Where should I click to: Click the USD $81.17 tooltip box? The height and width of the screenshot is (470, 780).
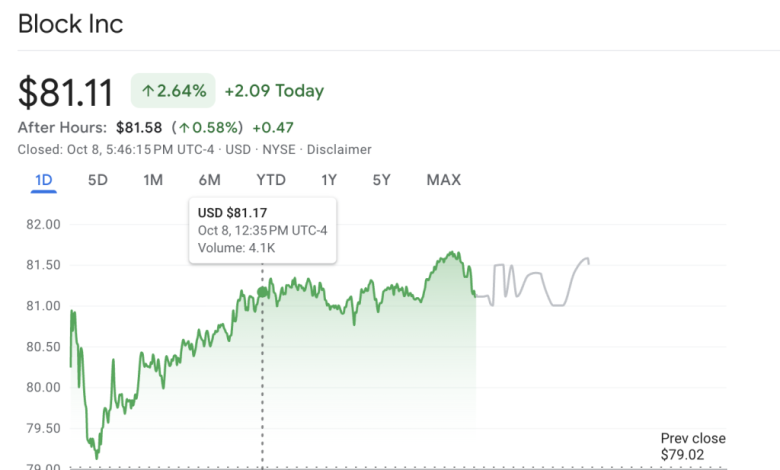point(262,230)
